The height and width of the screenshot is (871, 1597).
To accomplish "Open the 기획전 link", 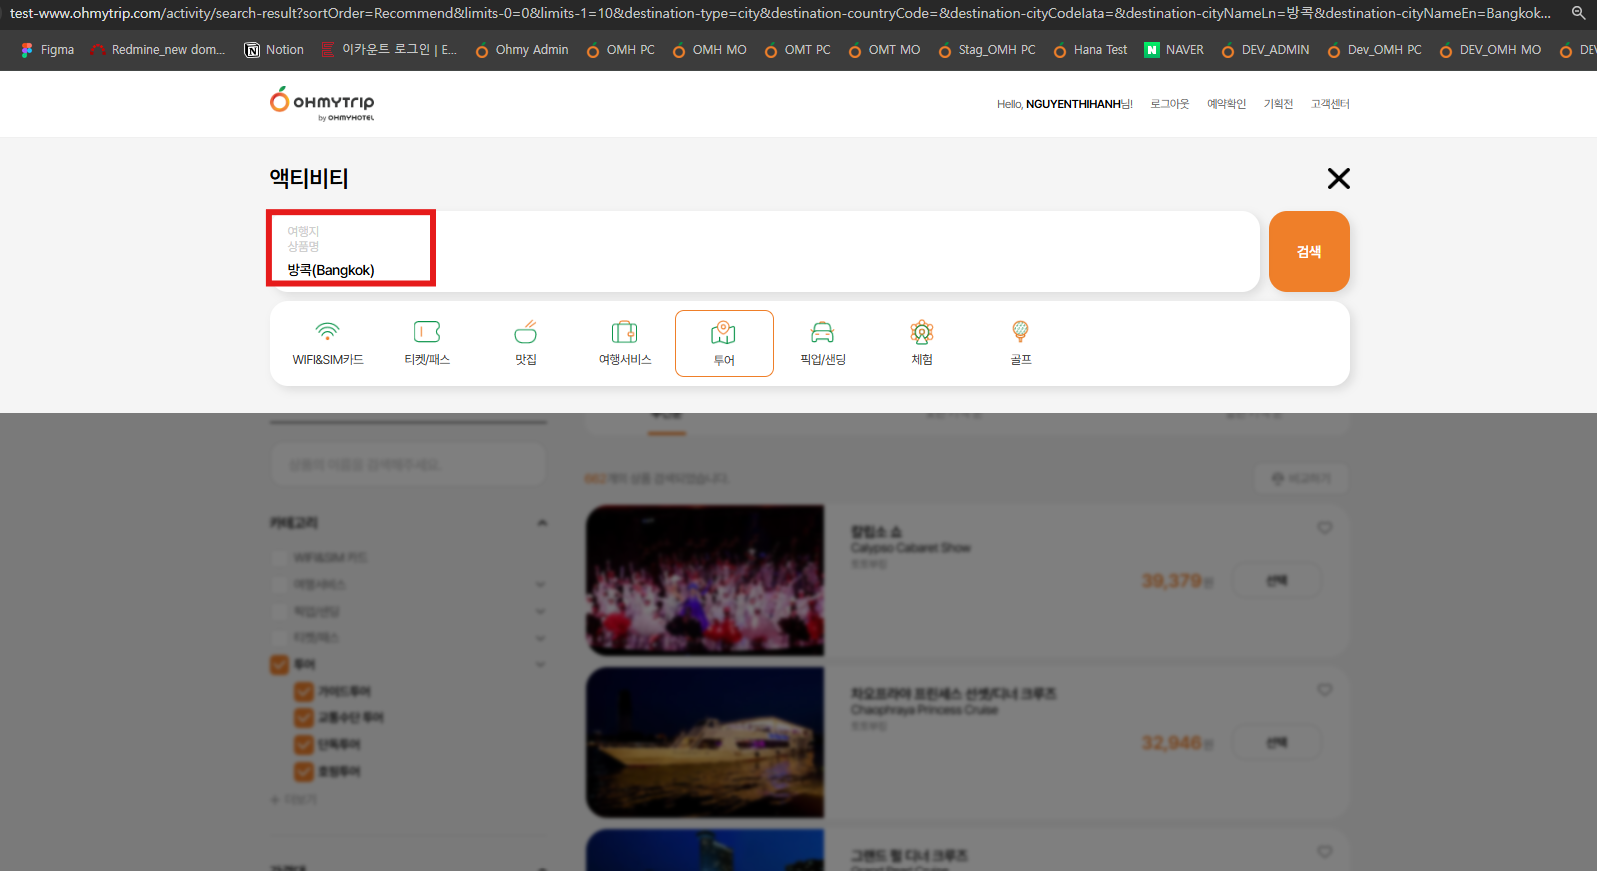I will coord(1278,104).
